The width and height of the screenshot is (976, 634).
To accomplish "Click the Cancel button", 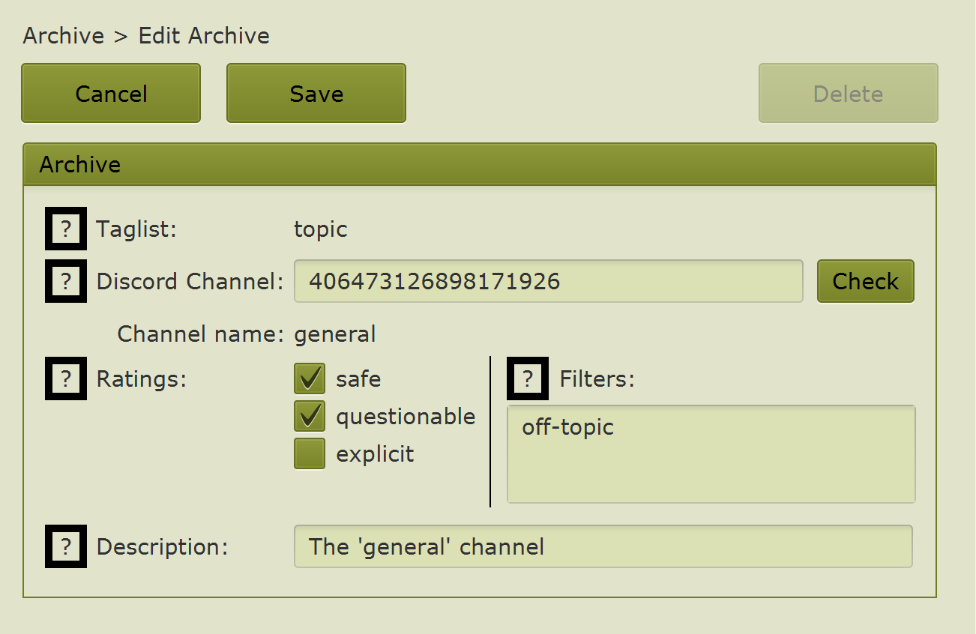I will [x=110, y=93].
